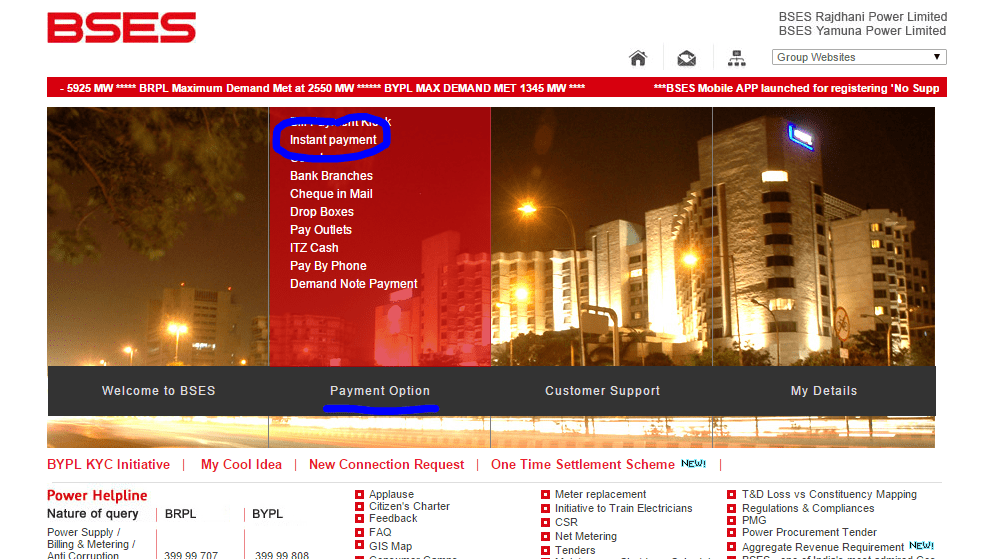Open Meter replacement link
The image size is (992, 559).
click(x=600, y=494)
